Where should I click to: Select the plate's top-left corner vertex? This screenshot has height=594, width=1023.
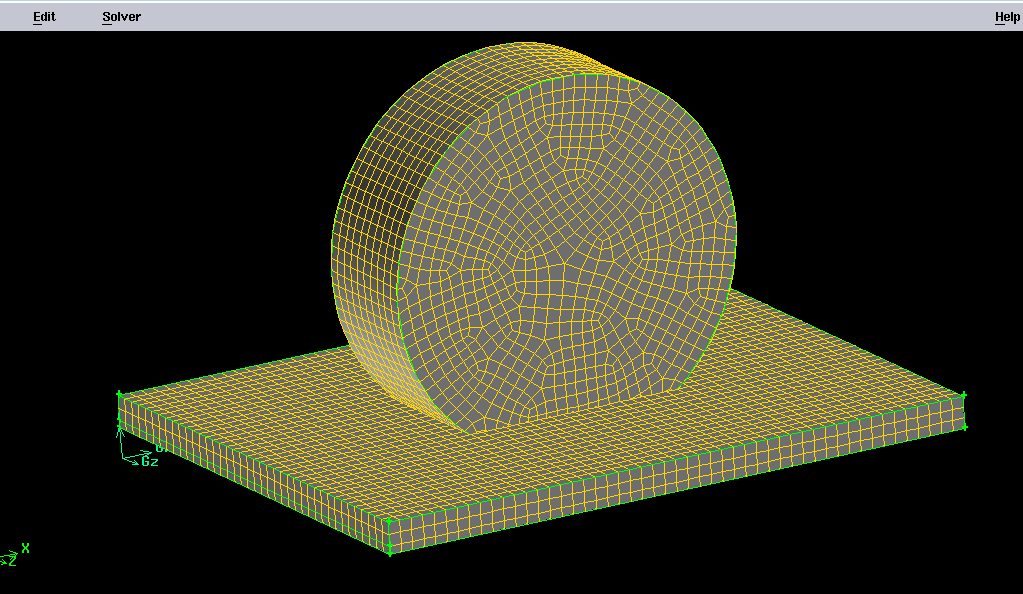pos(119,395)
